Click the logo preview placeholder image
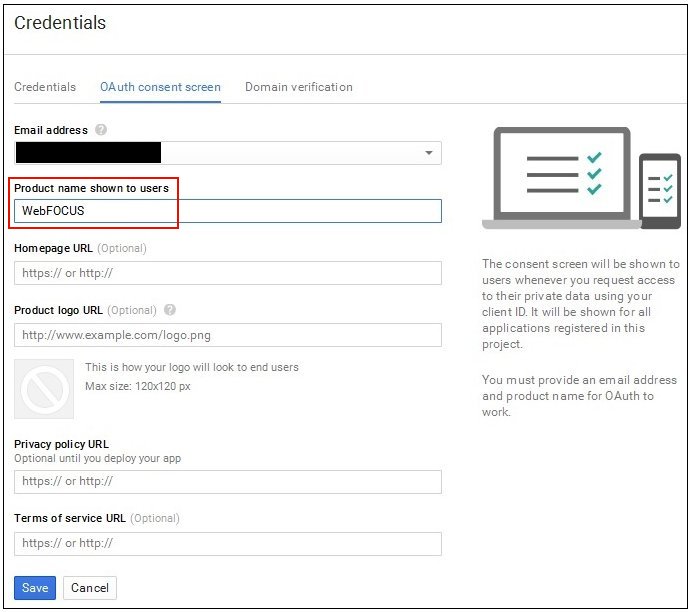The width and height of the screenshot is (690, 612). (44, 389)
